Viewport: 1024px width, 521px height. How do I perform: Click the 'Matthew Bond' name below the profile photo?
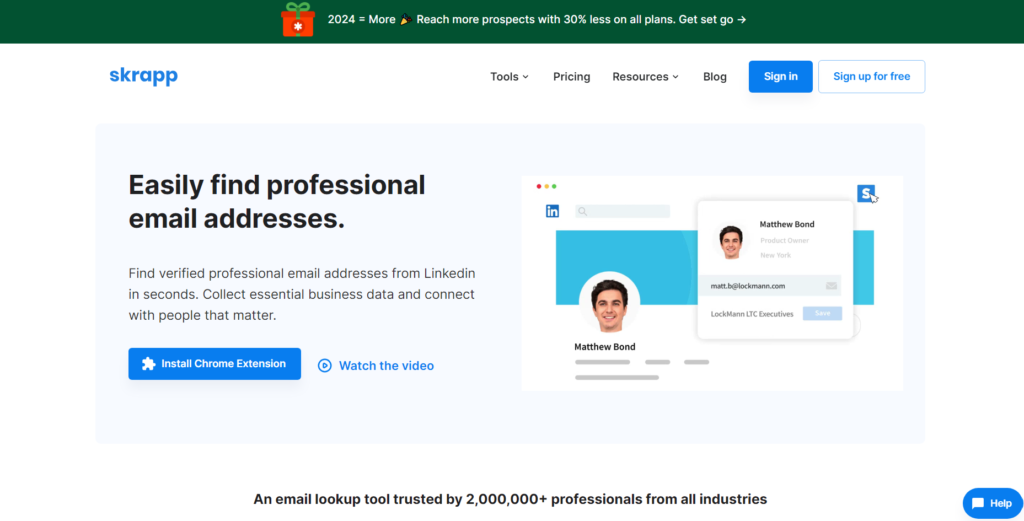tap(605, 347)
